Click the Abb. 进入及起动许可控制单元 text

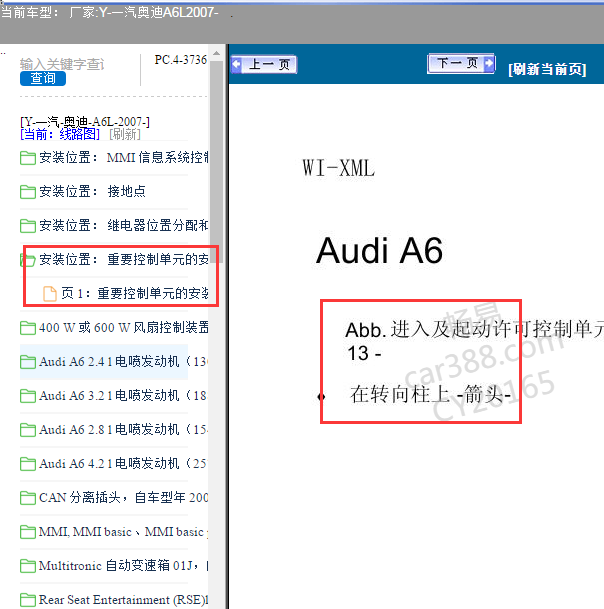[x=474, y=329]
